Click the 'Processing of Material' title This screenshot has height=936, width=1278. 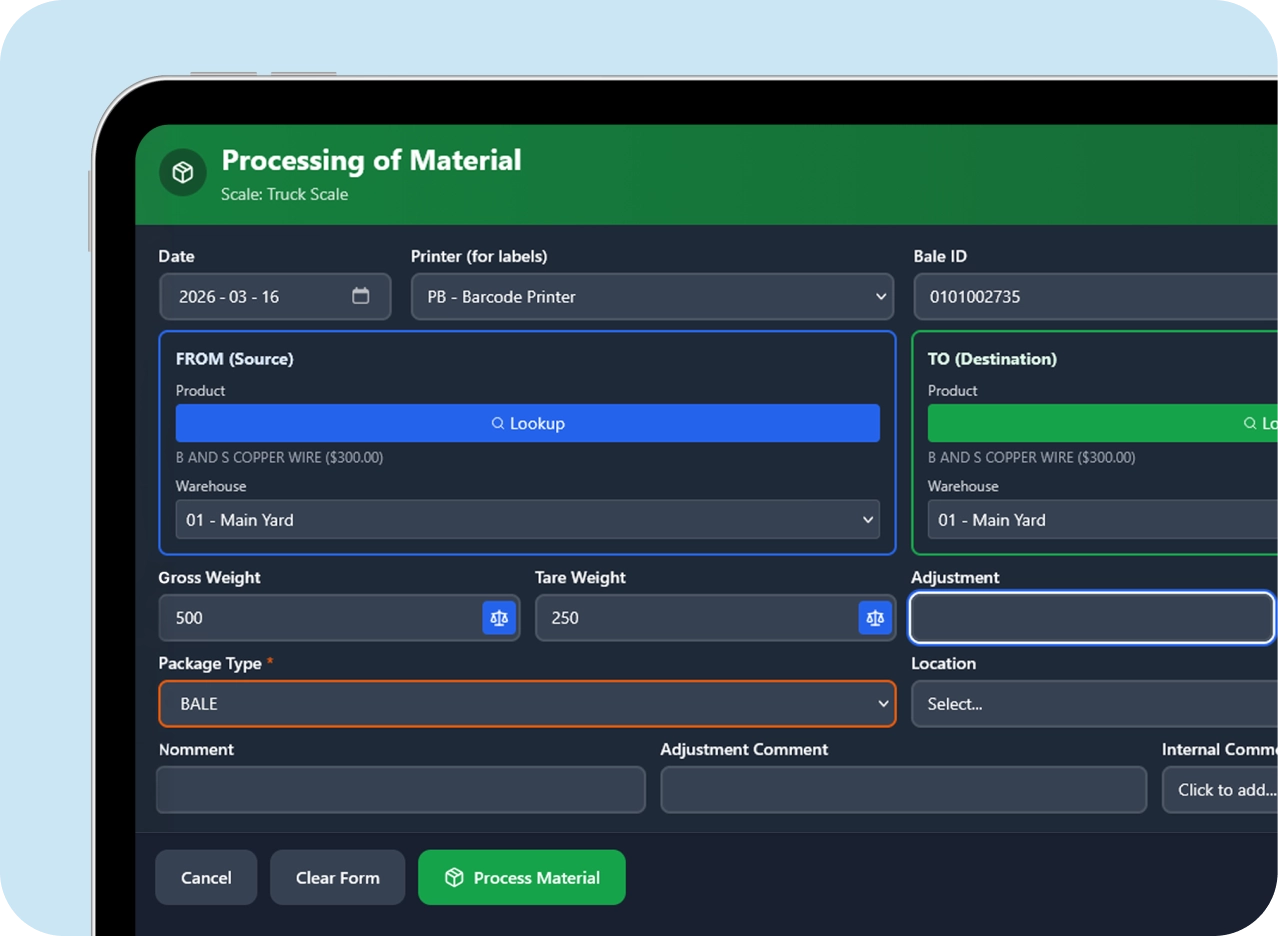click(371, 160)
